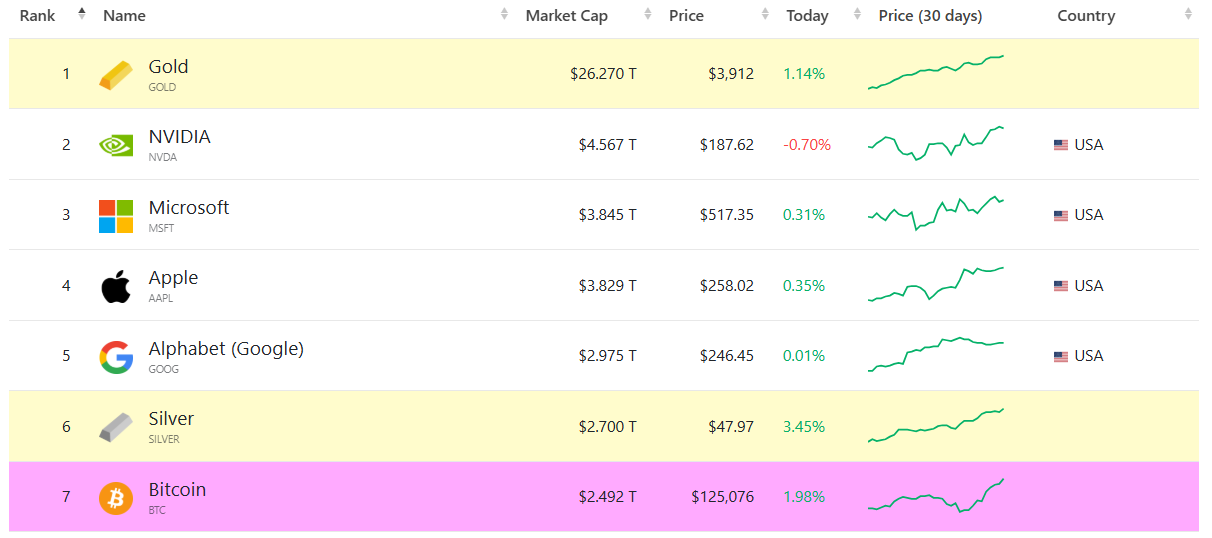This screenshot has height=538, width=1212.
Task: Click the NVIDIA logo icon
Action: (115, 145)
